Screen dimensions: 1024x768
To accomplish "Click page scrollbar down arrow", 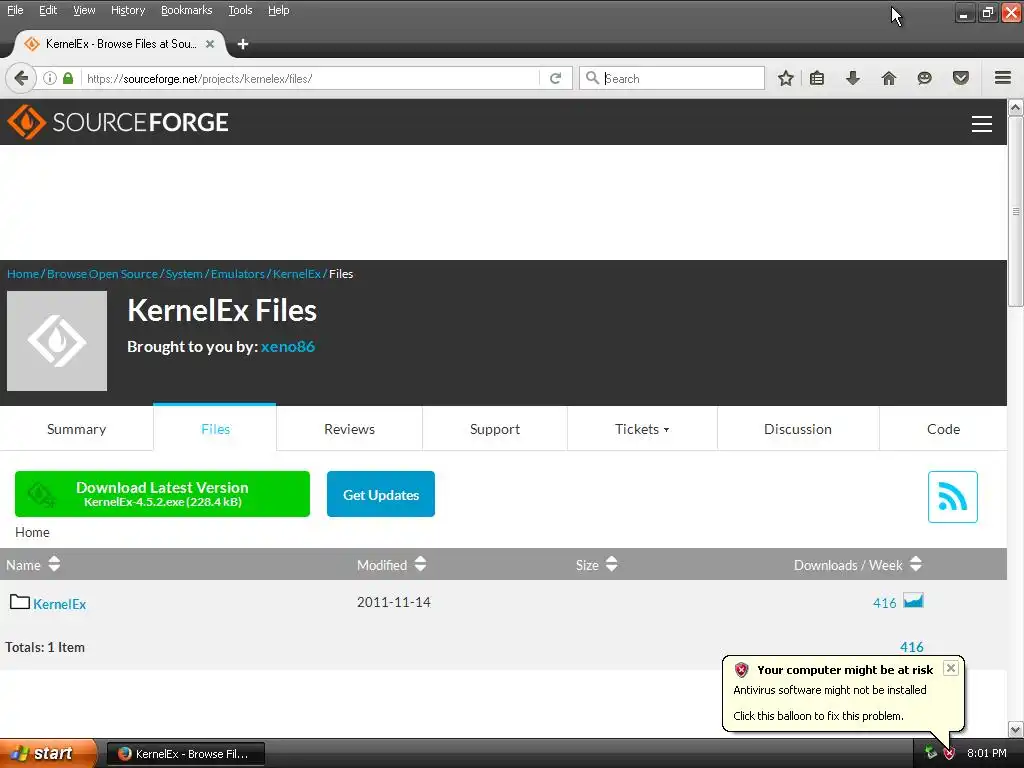I will click(1016, 729).
